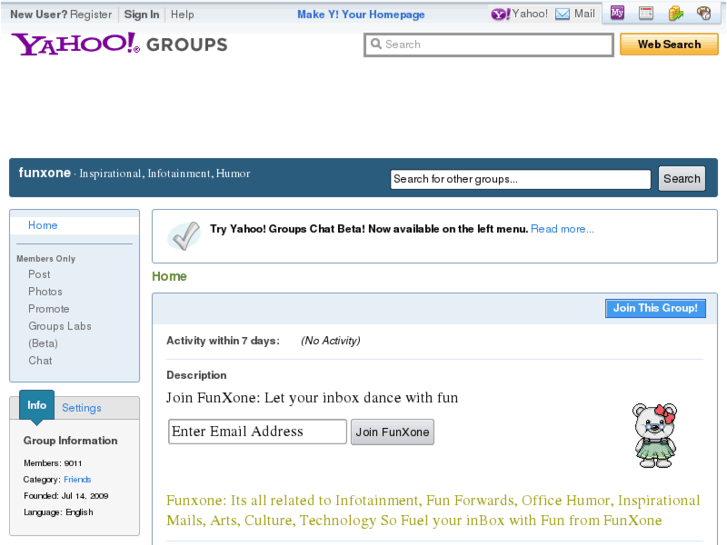
Task: Open the calendar icon in top bar
Action: [646, 13]
